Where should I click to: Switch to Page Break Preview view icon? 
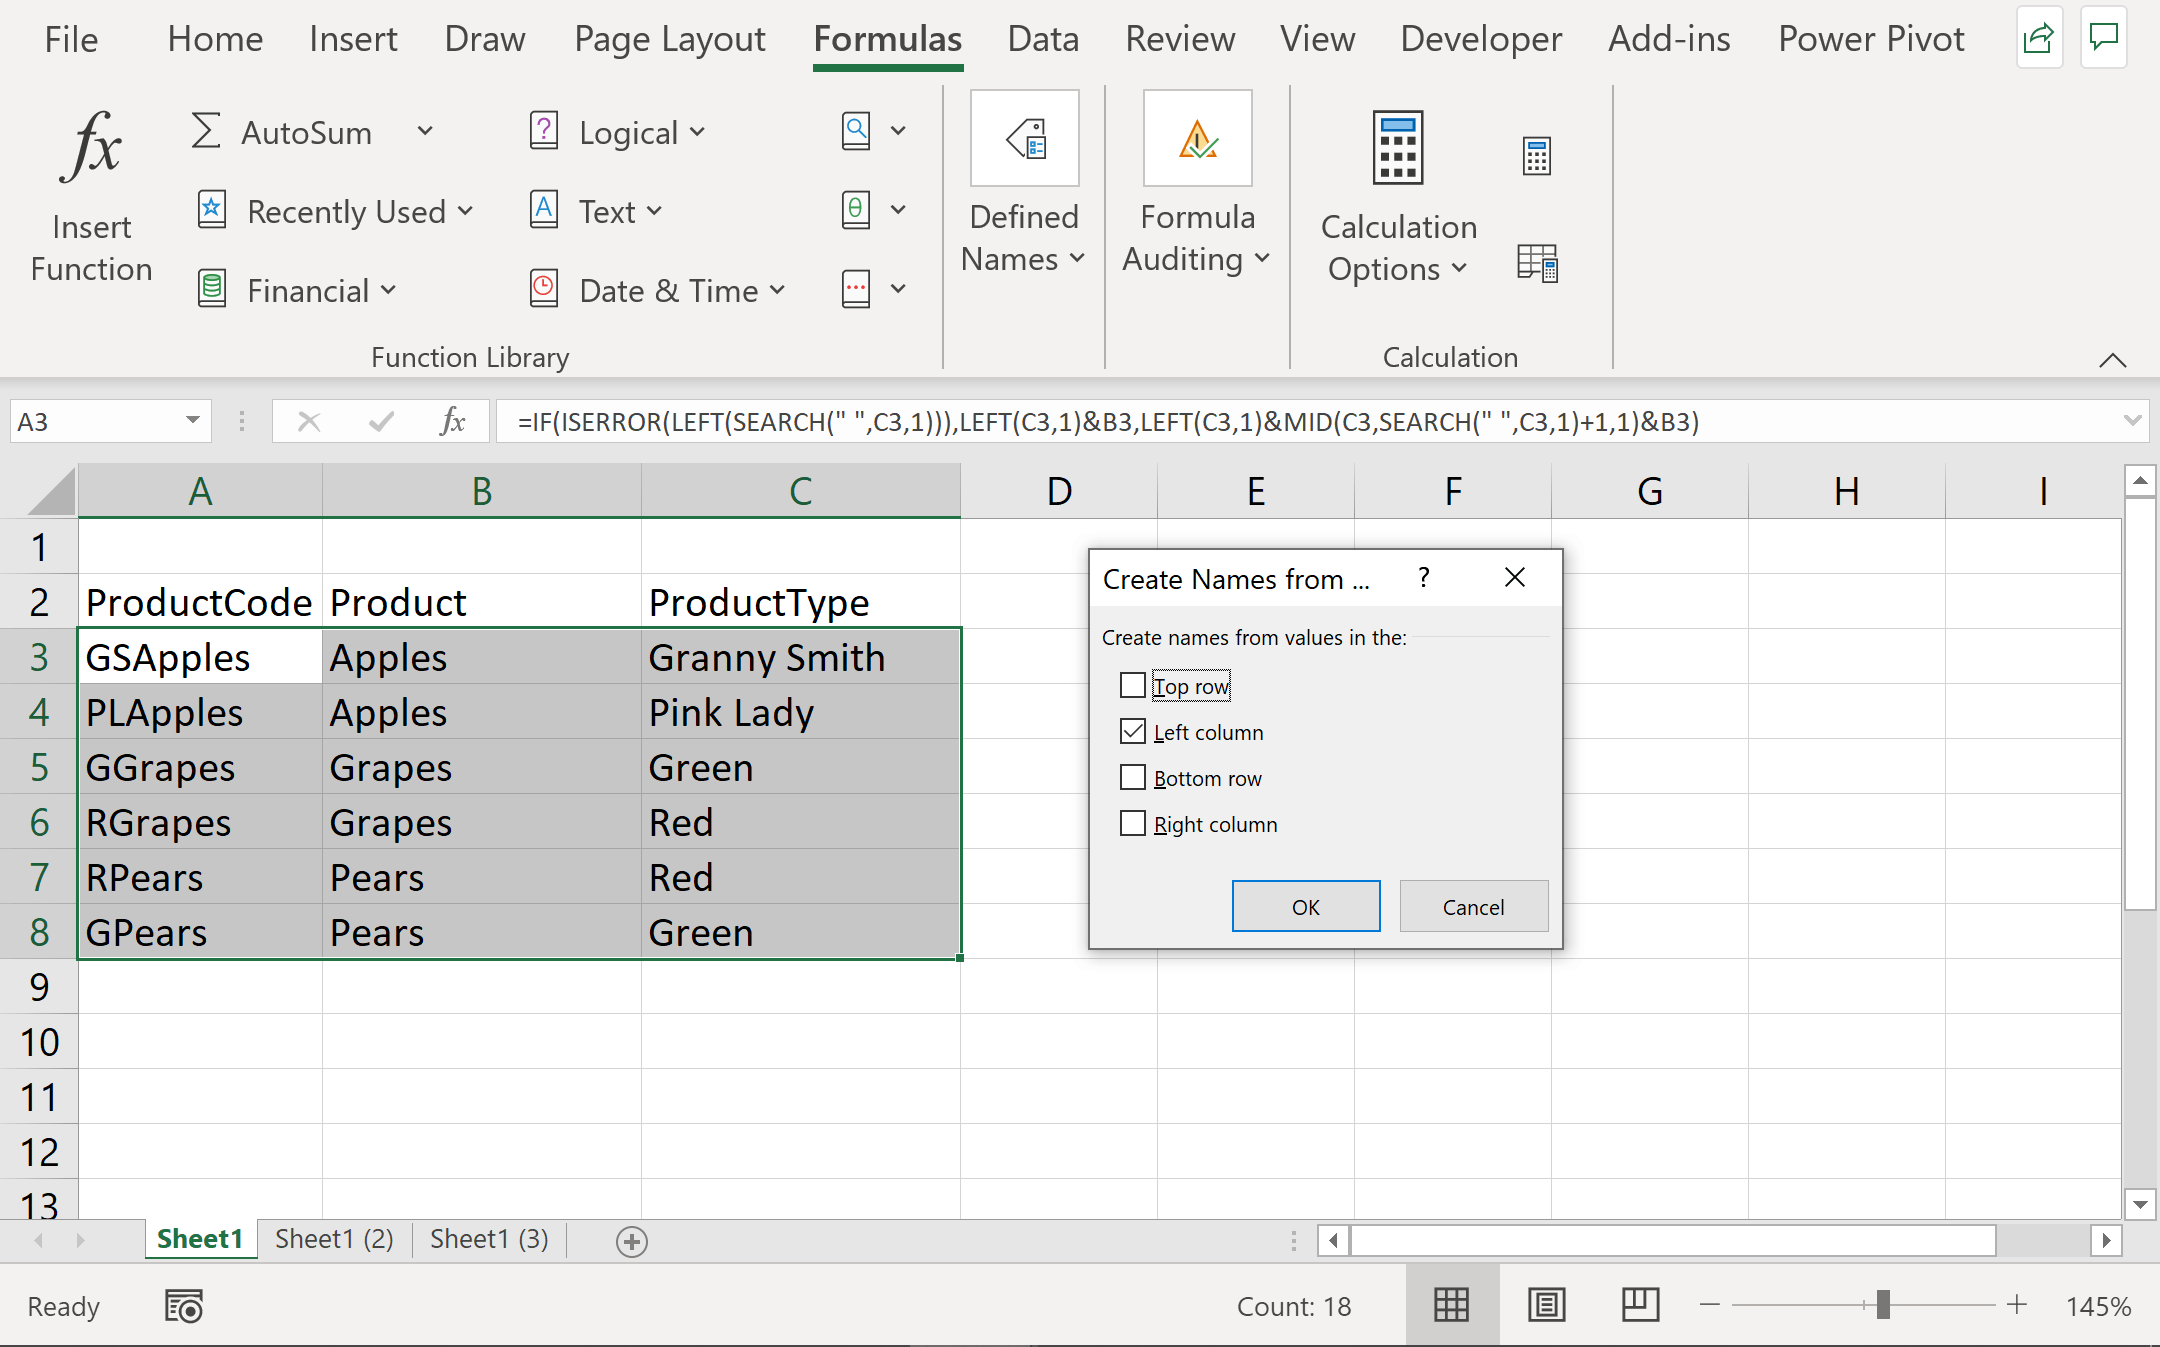point(1639,1305)
